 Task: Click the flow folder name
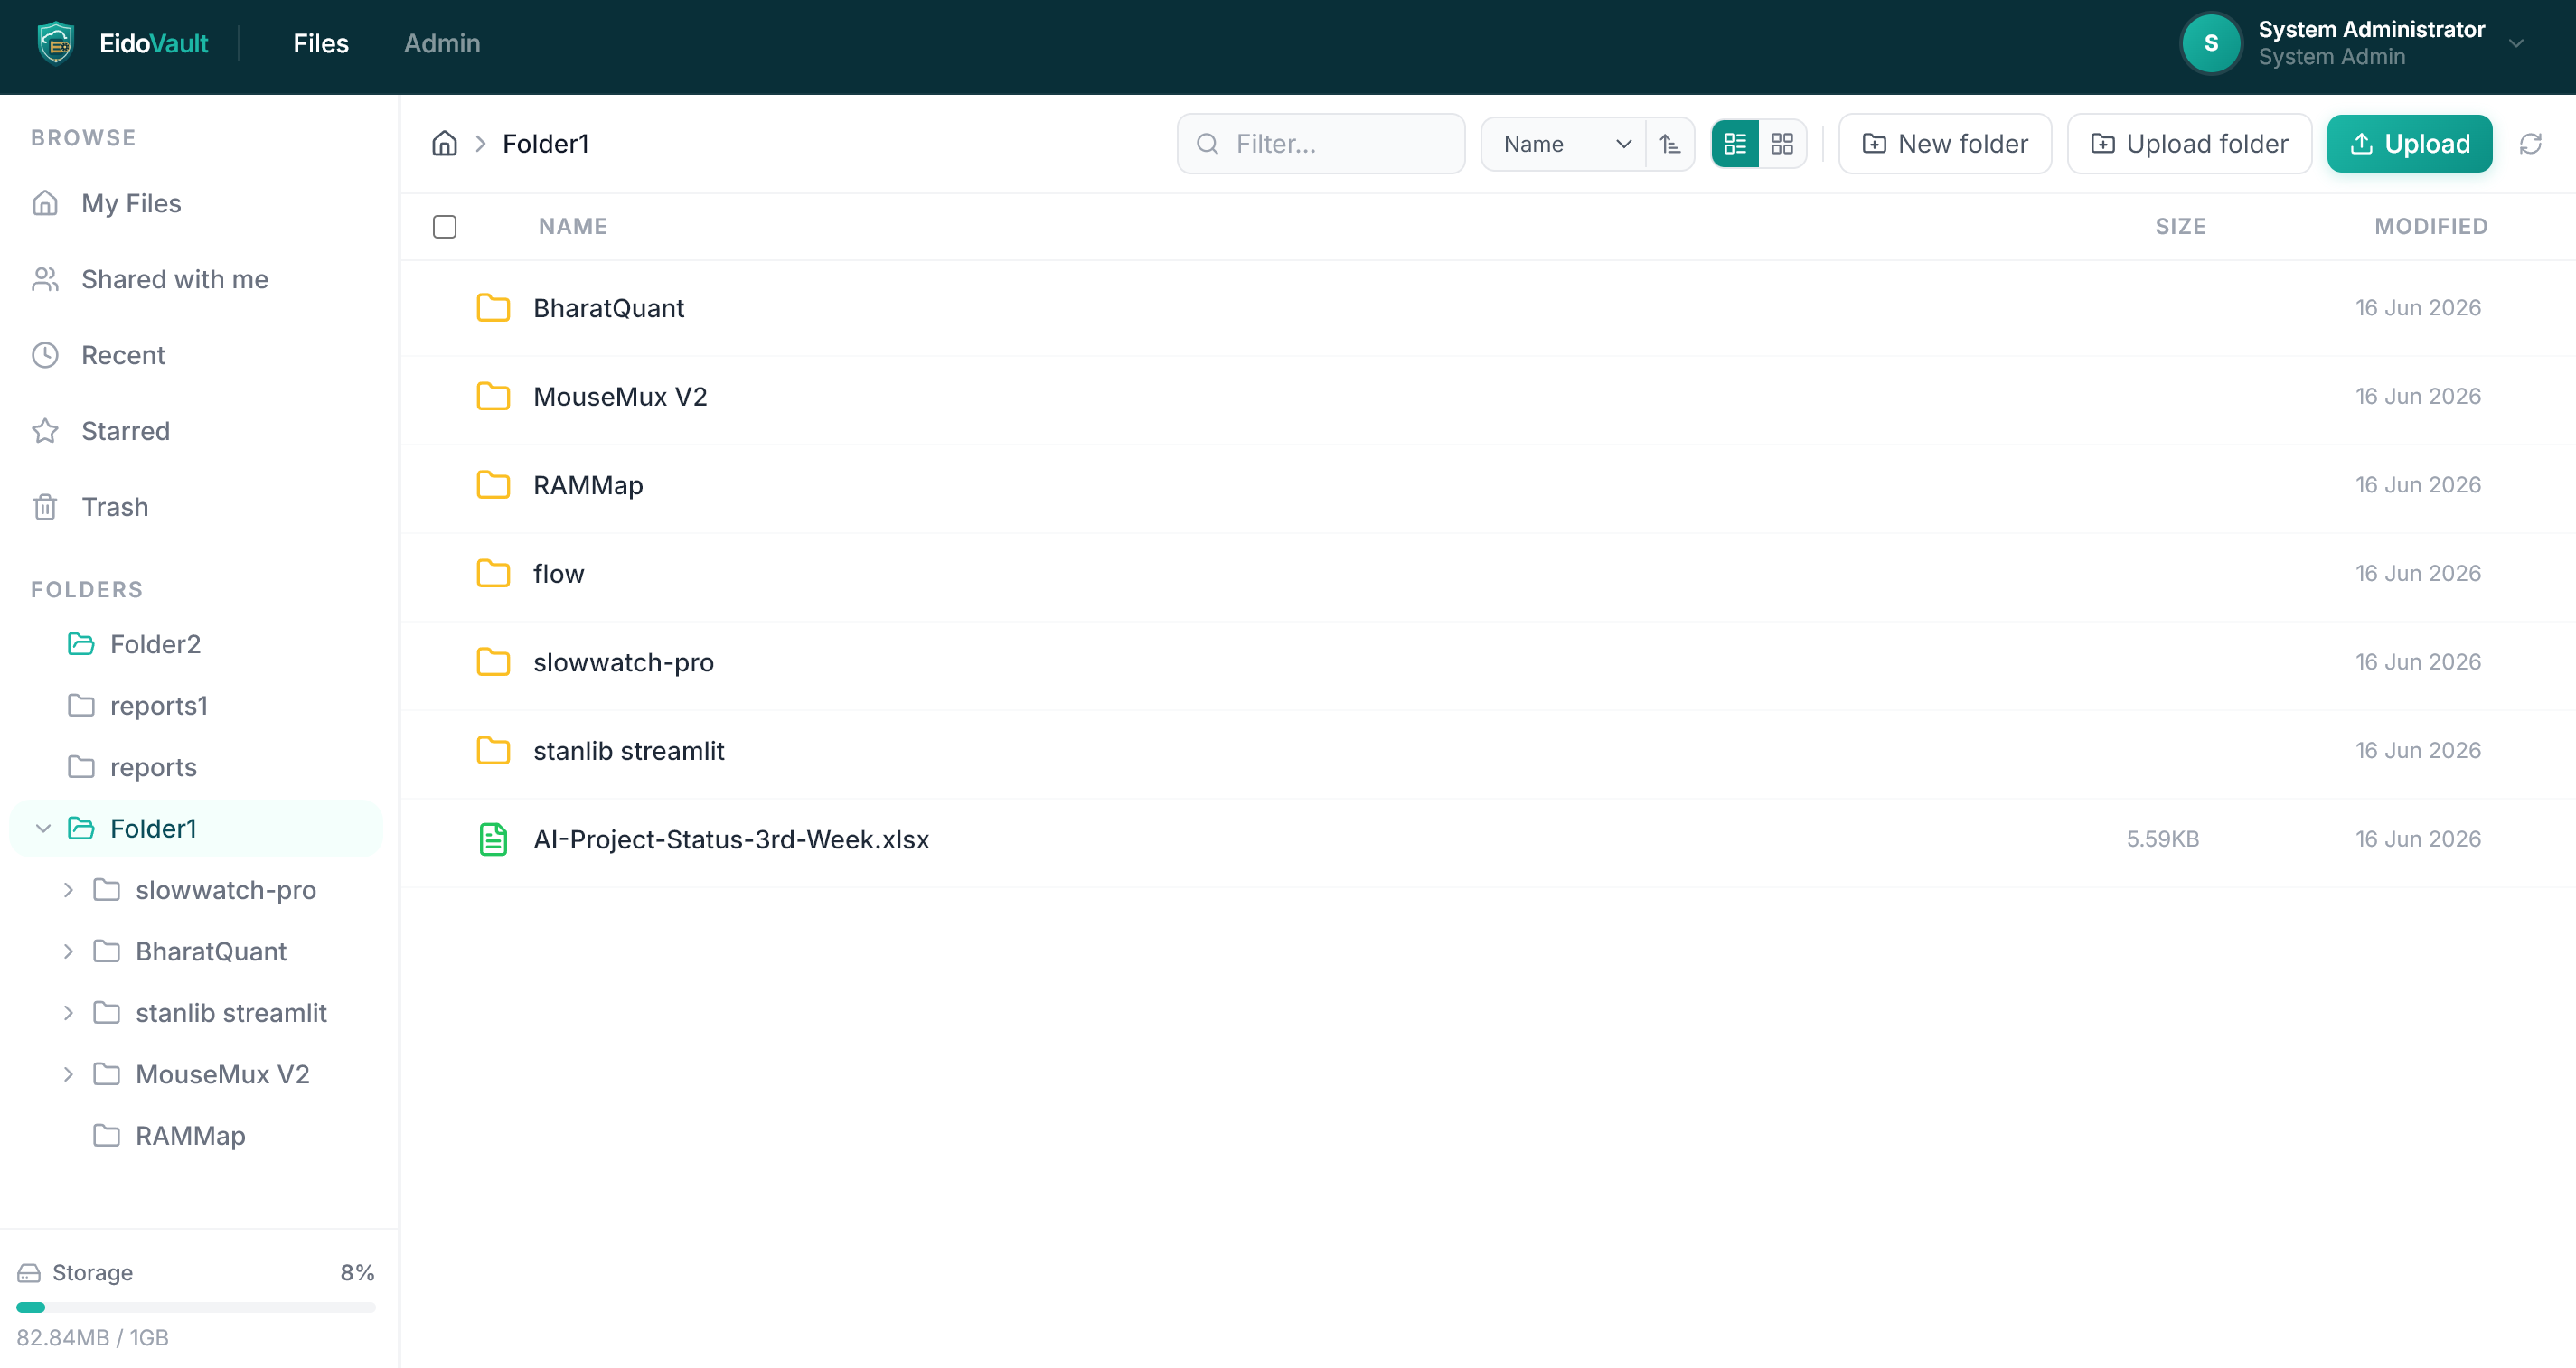558,573
